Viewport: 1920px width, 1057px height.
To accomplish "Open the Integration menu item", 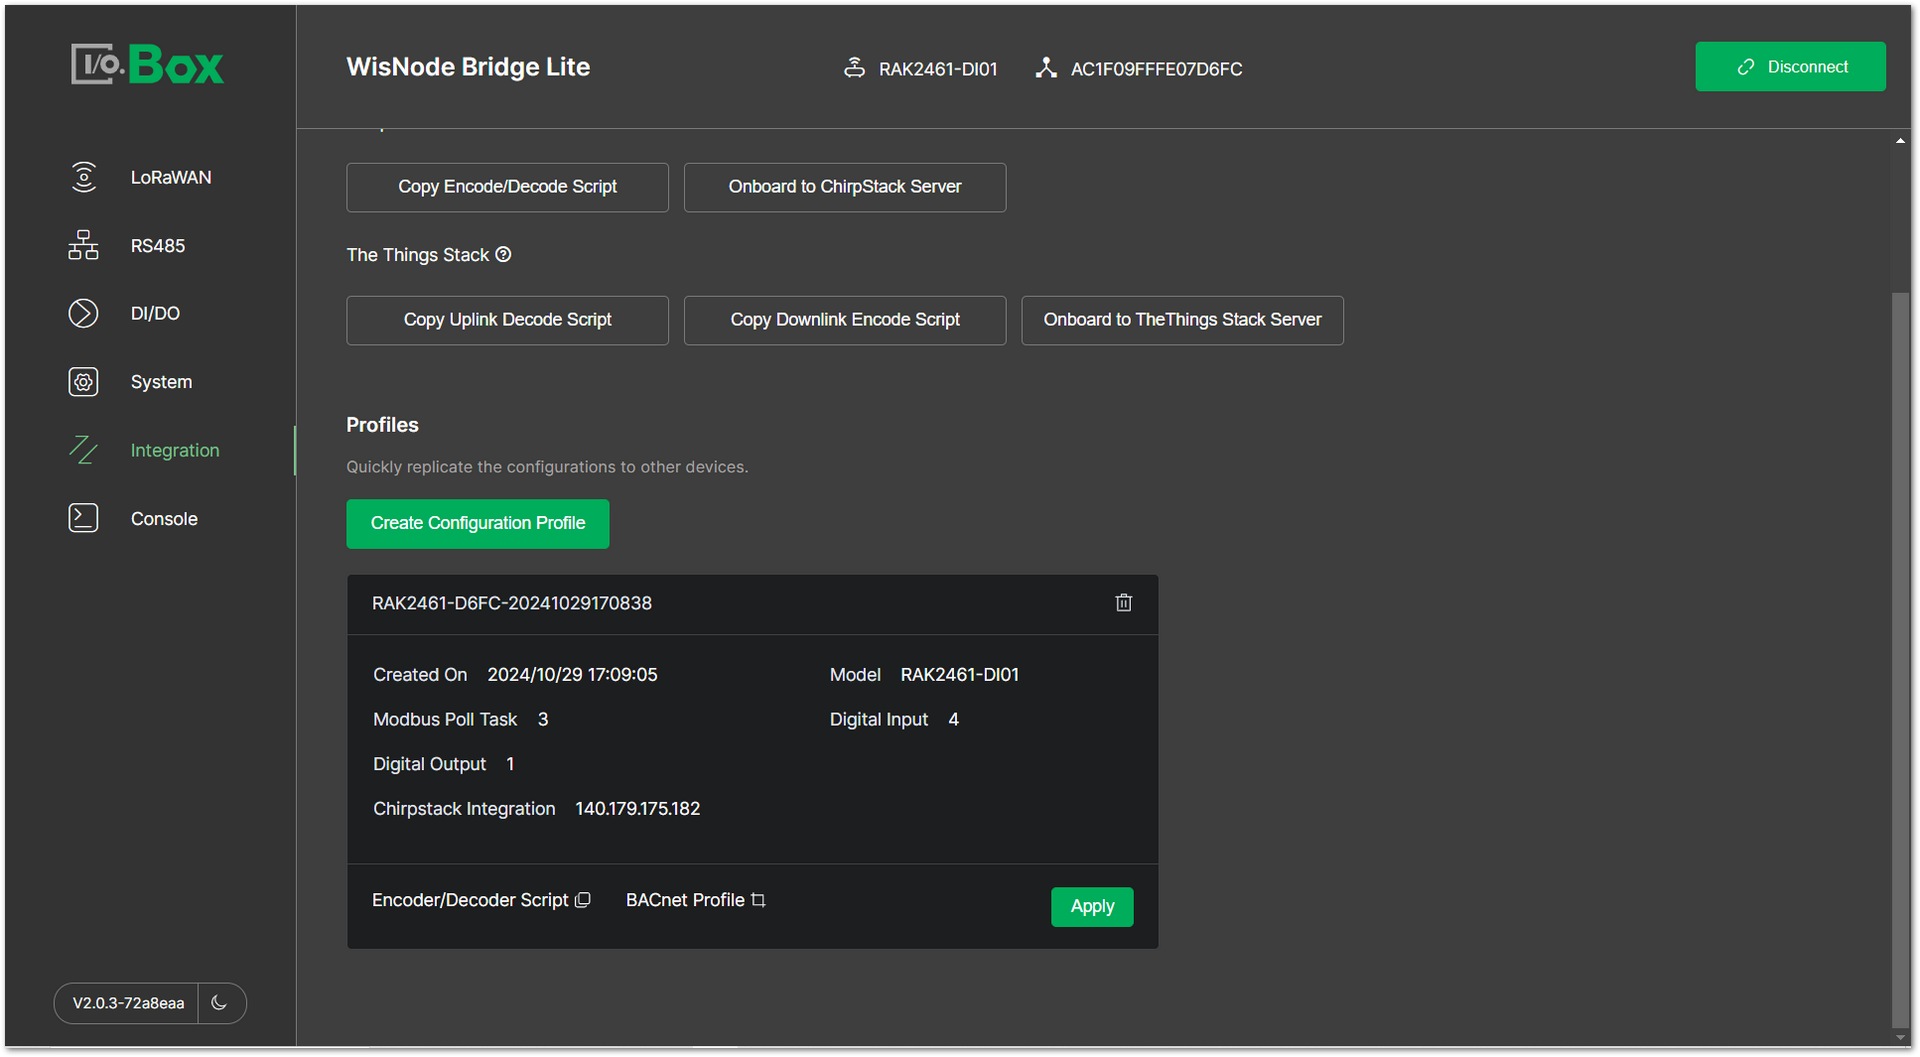I will [174, 450].
